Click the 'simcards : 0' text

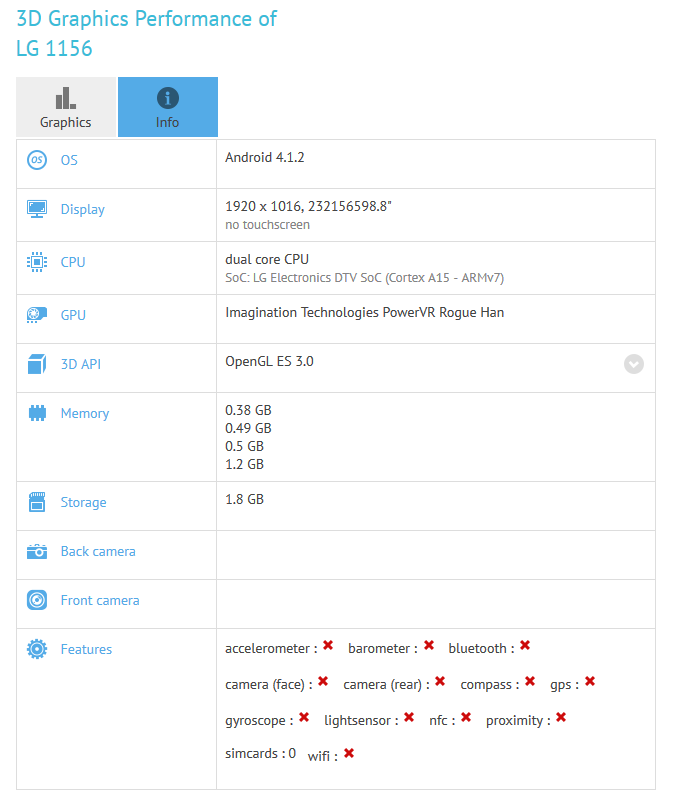coord(260,753)
